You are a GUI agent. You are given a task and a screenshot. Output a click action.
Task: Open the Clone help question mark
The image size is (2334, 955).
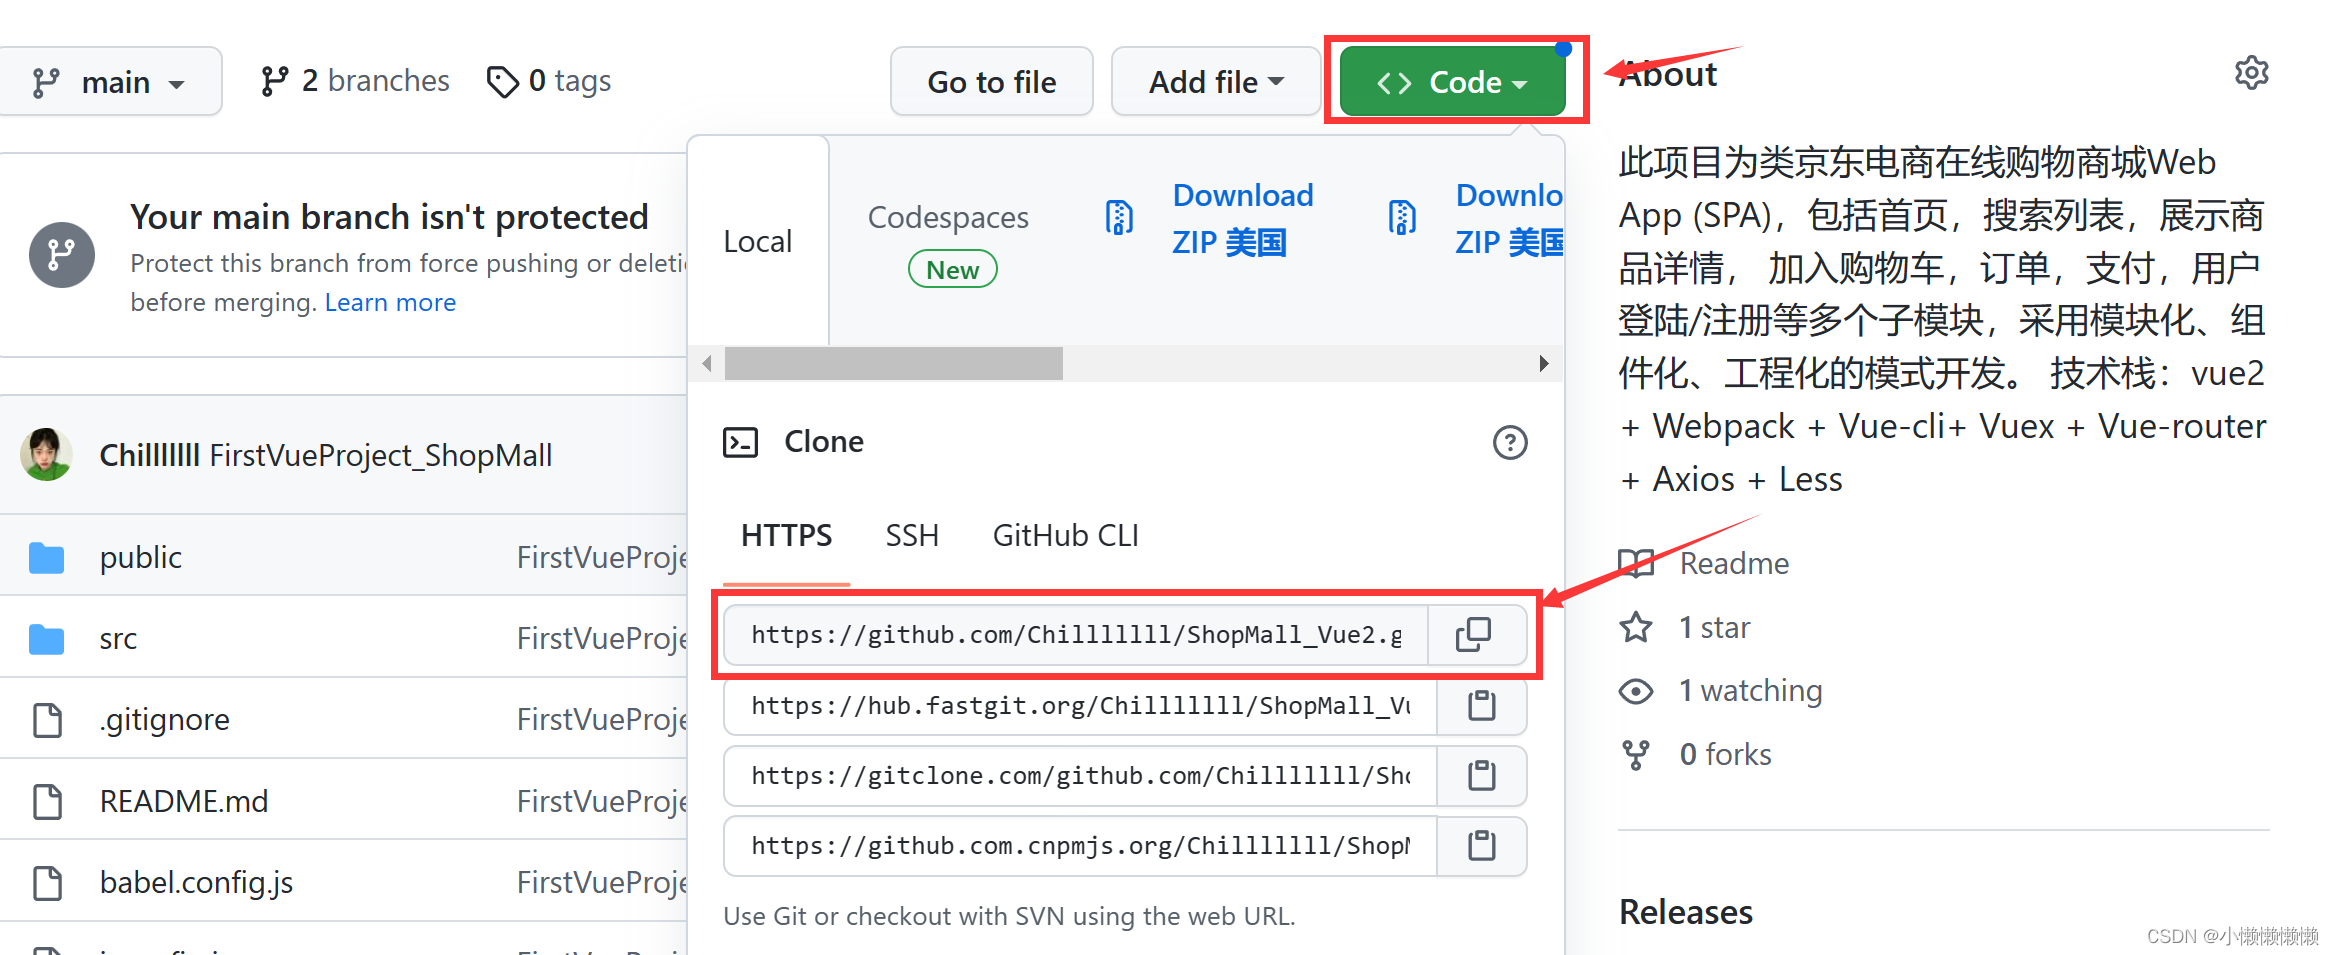[1510, 442]
